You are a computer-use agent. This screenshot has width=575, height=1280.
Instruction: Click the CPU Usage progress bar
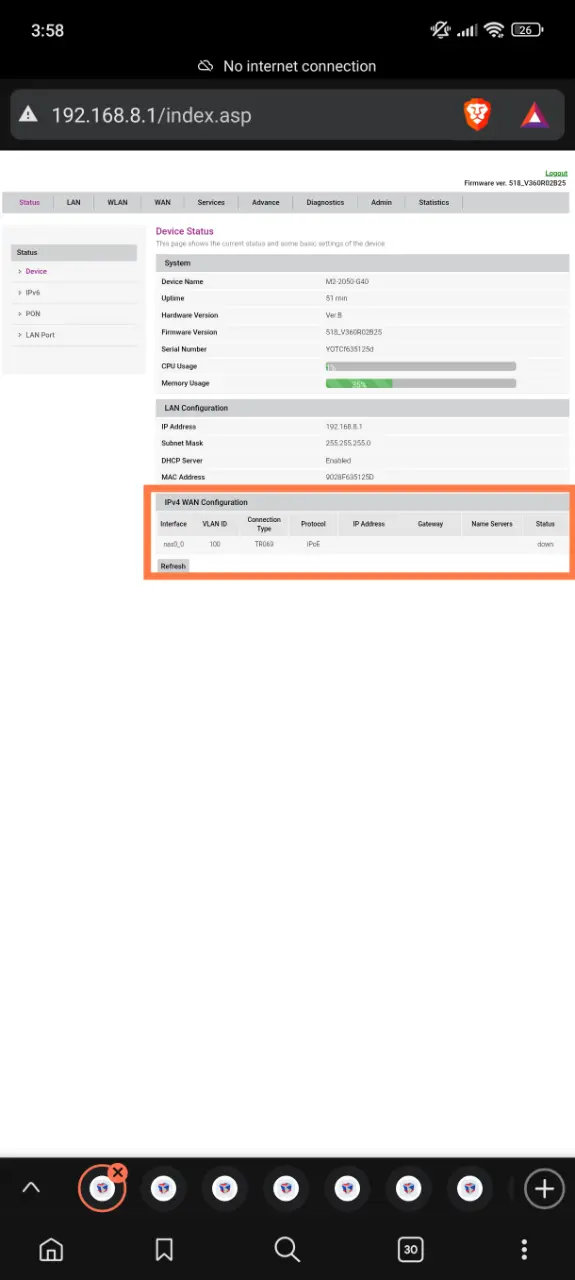pos(421,367)
